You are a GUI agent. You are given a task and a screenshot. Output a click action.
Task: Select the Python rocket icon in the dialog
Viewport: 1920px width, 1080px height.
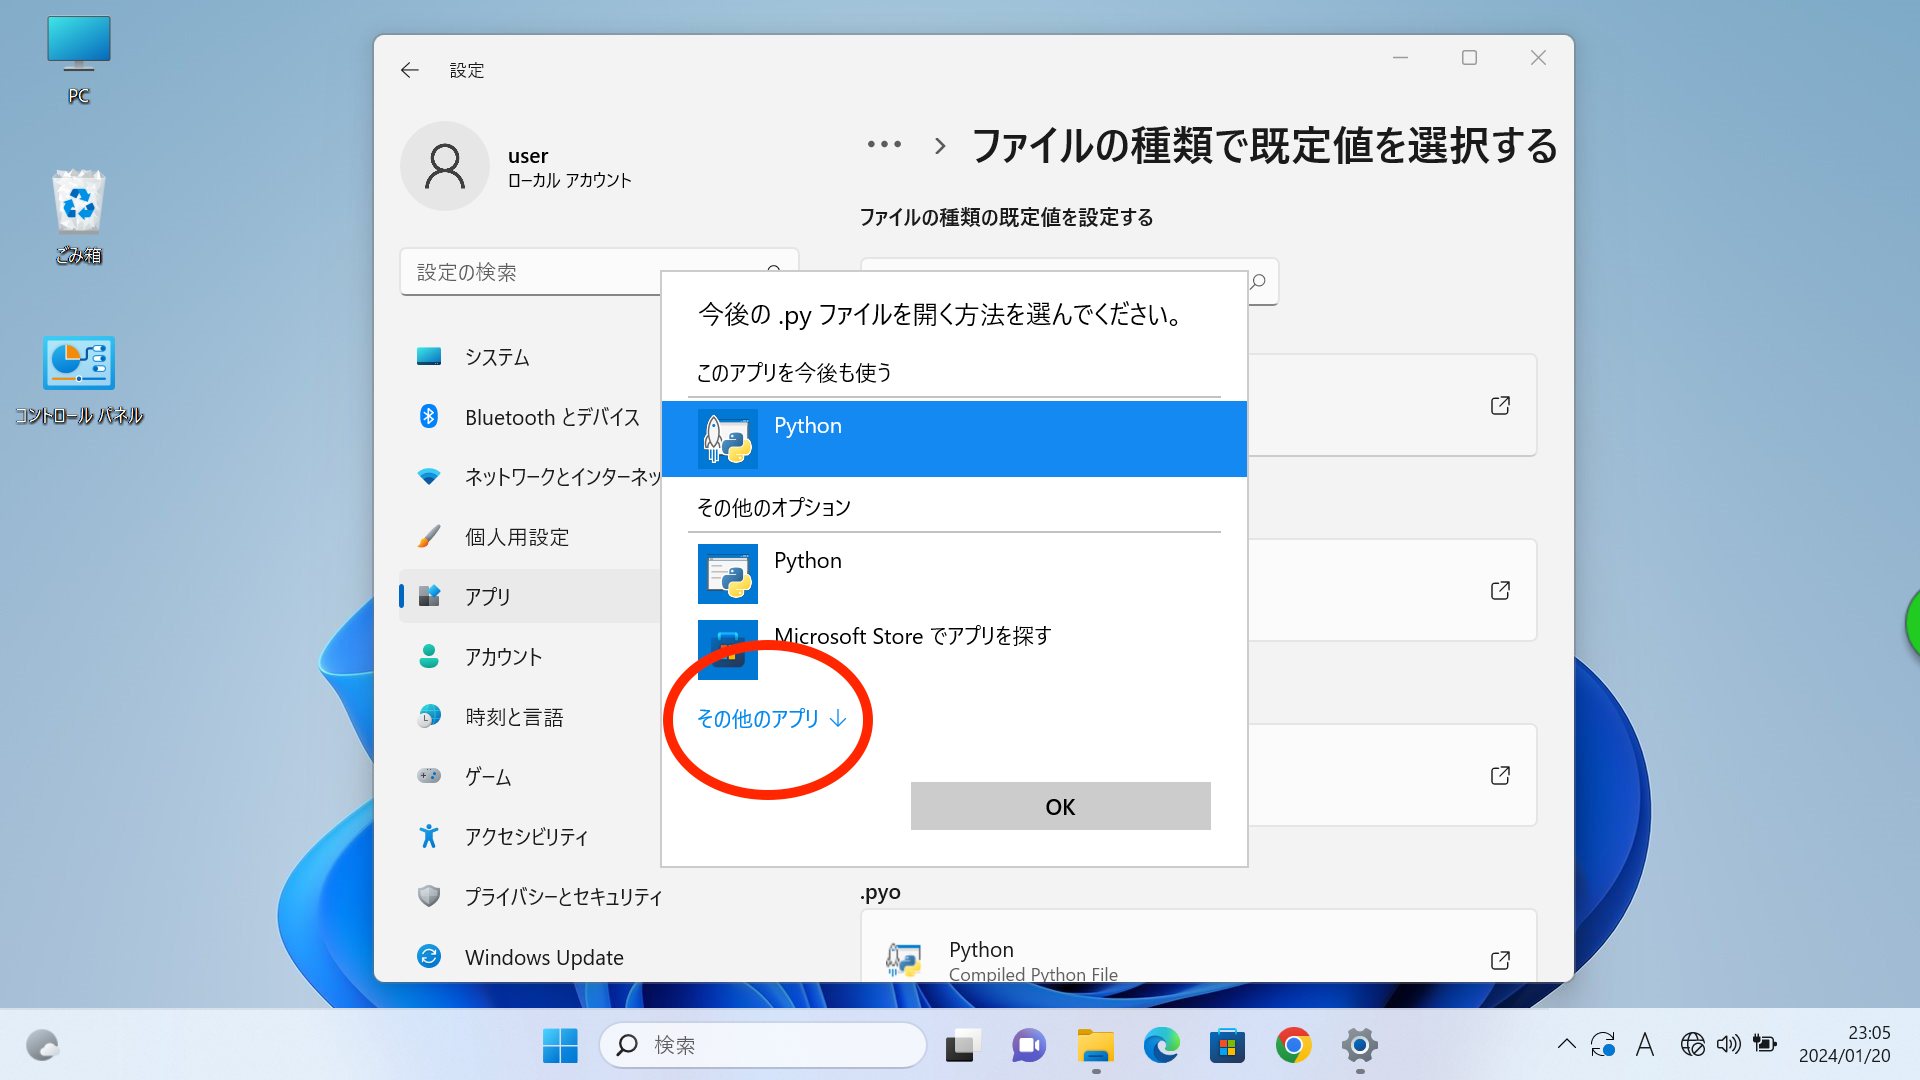pyautogui.click(x=726, y=439)
